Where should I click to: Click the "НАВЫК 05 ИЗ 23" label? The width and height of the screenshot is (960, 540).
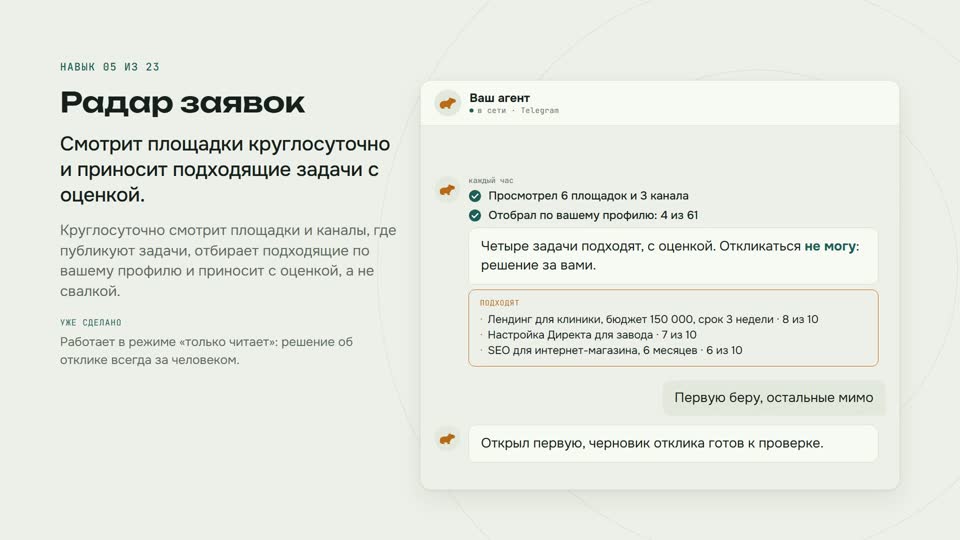tap(110, 67)
